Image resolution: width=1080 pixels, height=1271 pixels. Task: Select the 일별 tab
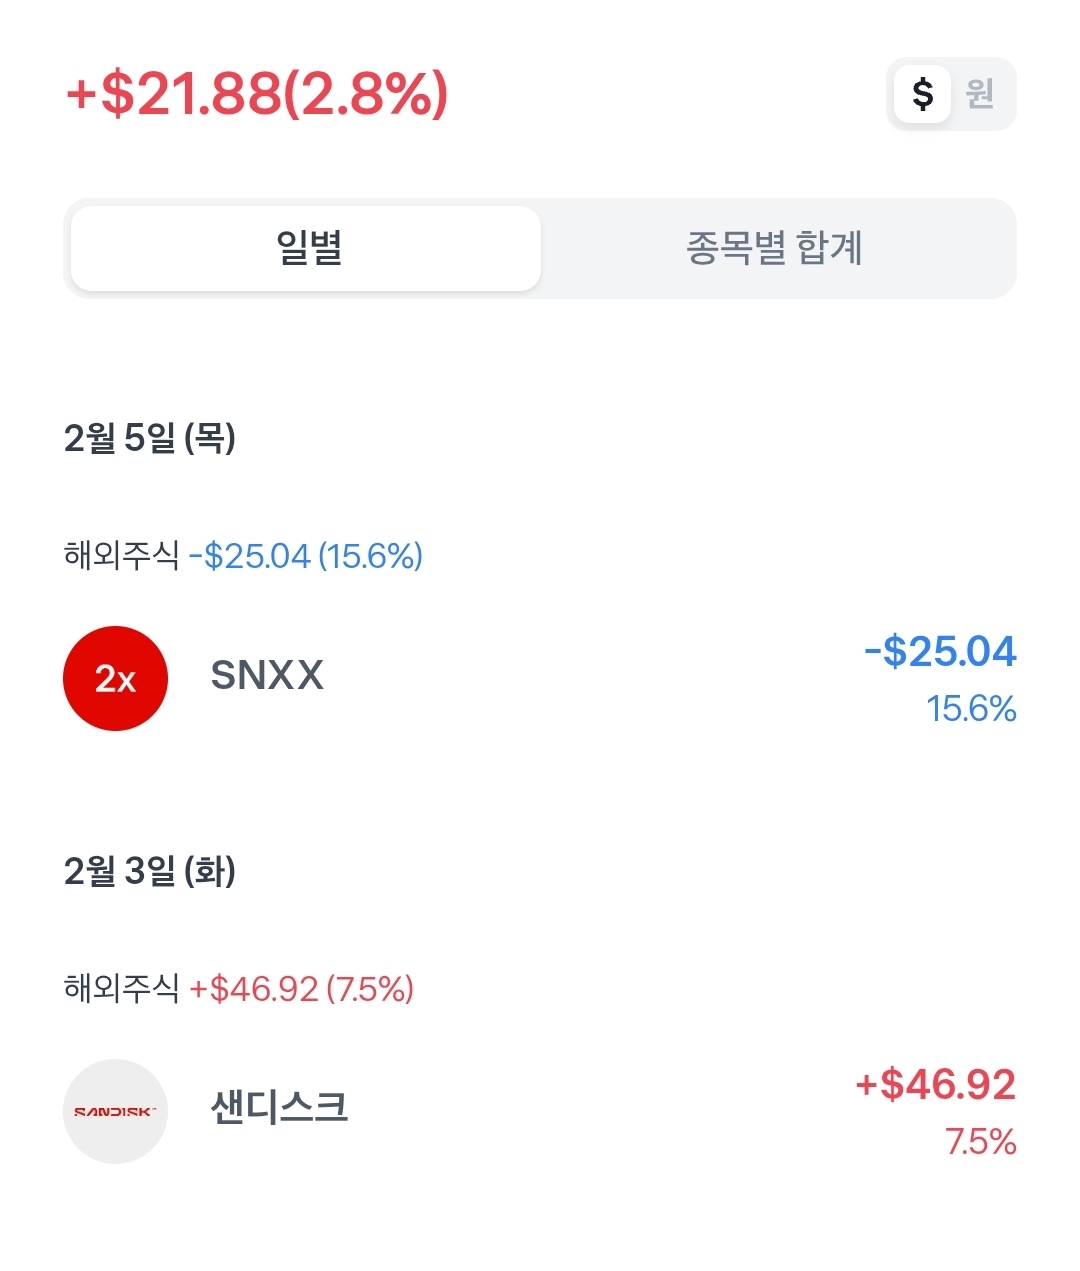306,248
